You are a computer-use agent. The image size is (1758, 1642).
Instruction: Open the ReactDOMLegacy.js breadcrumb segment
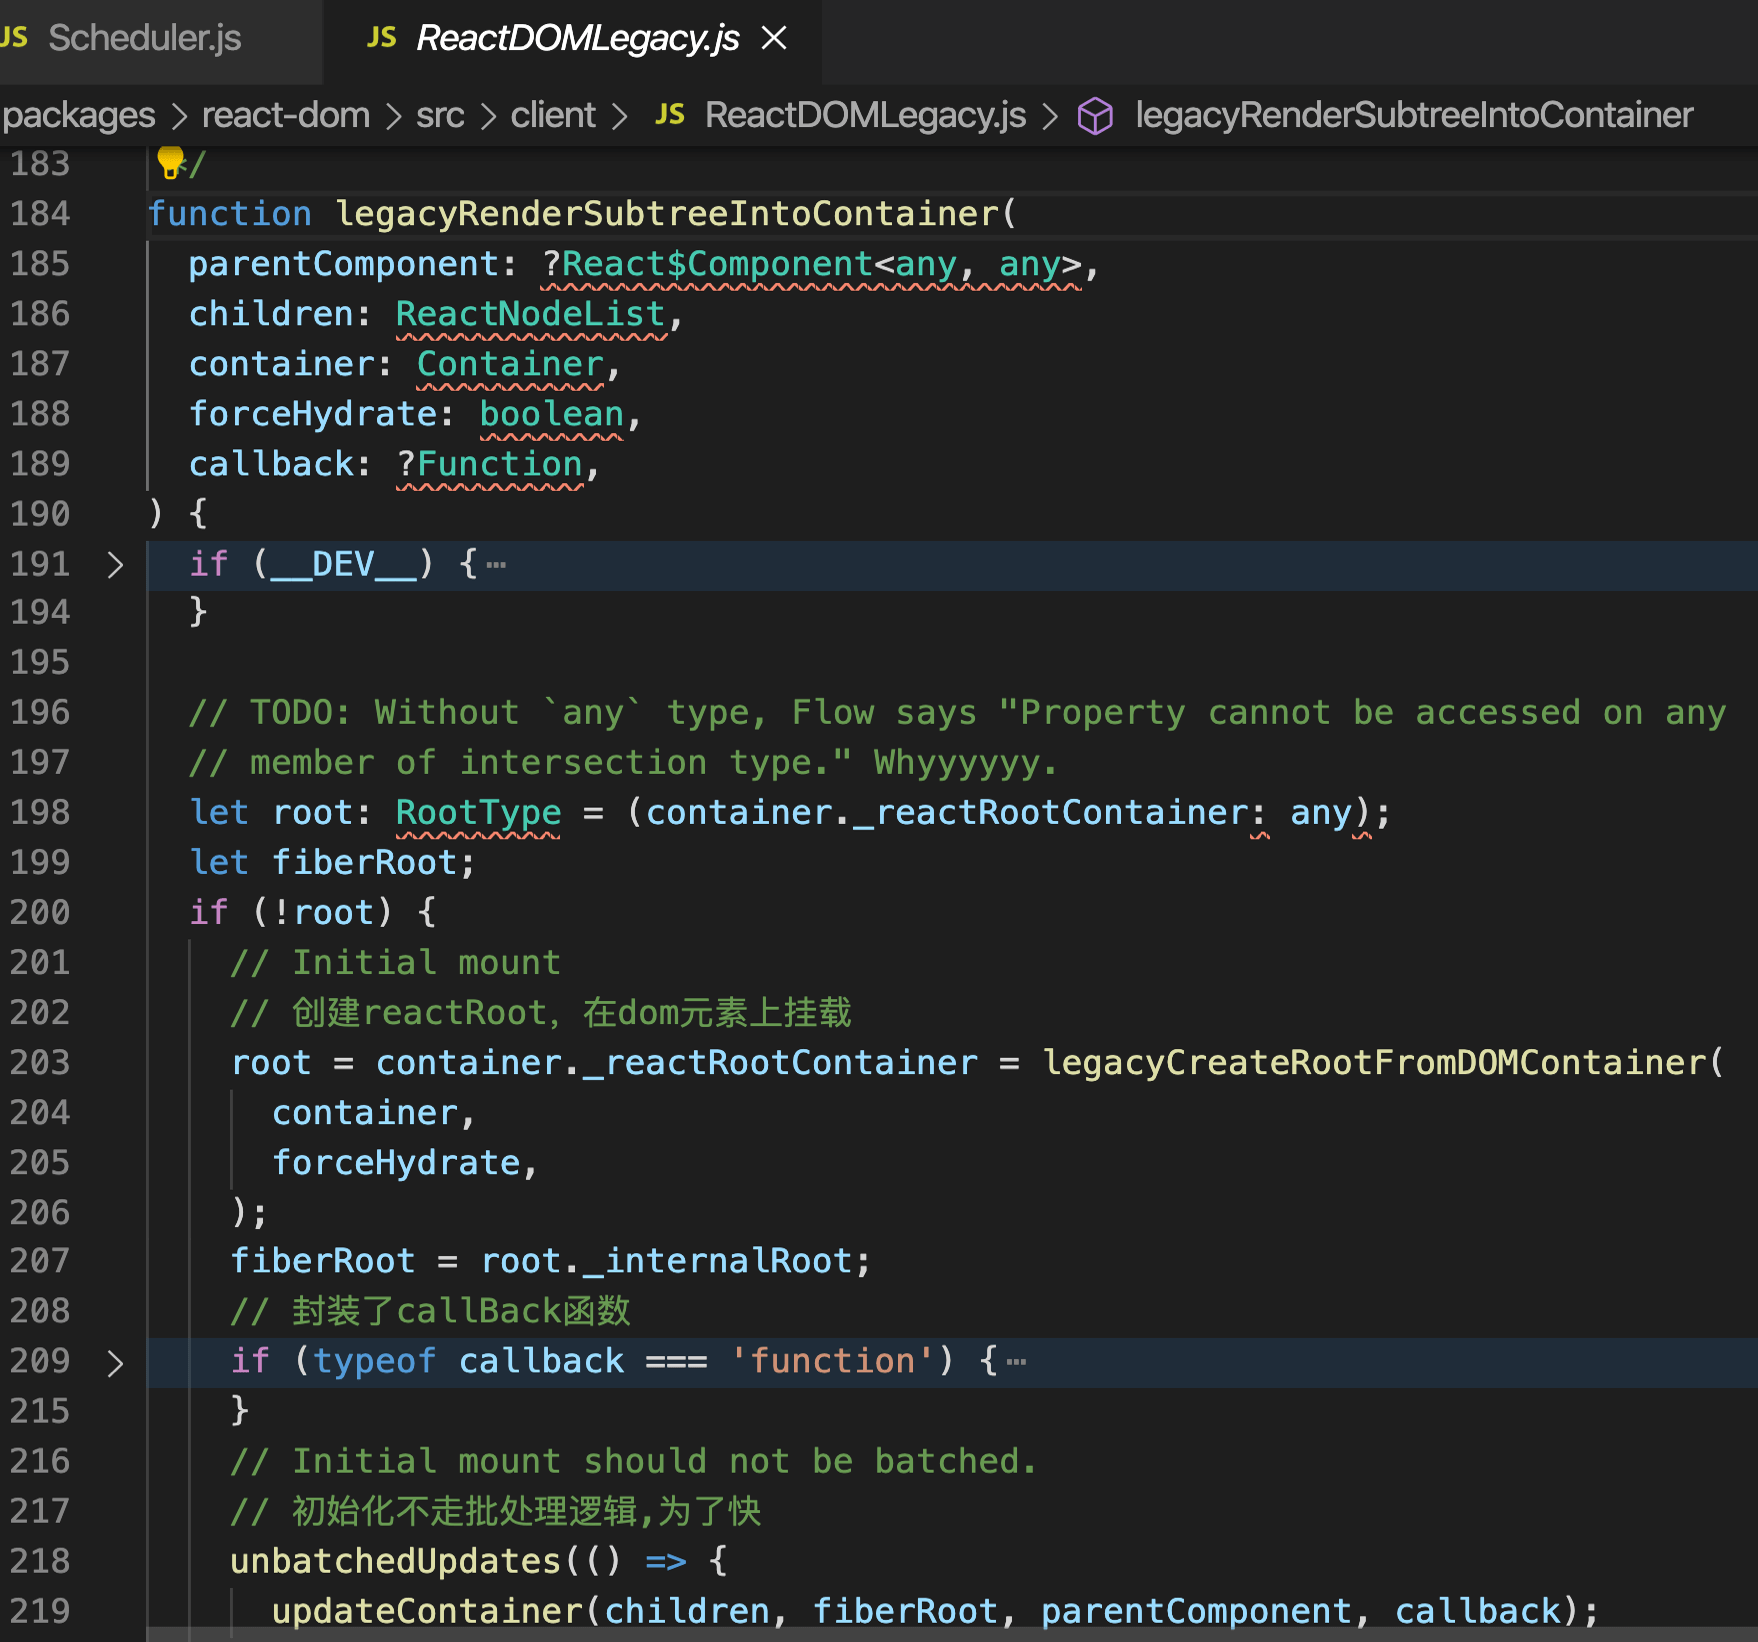click(x=865, y=115)
